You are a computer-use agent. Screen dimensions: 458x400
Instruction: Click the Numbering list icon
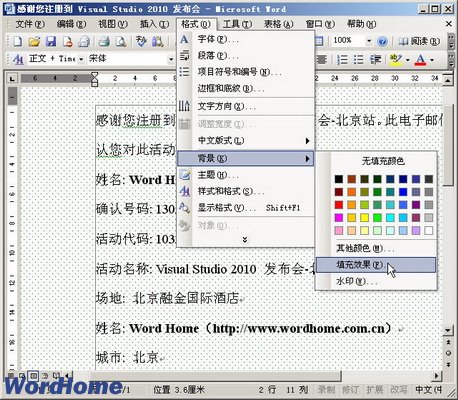(342, 60)
